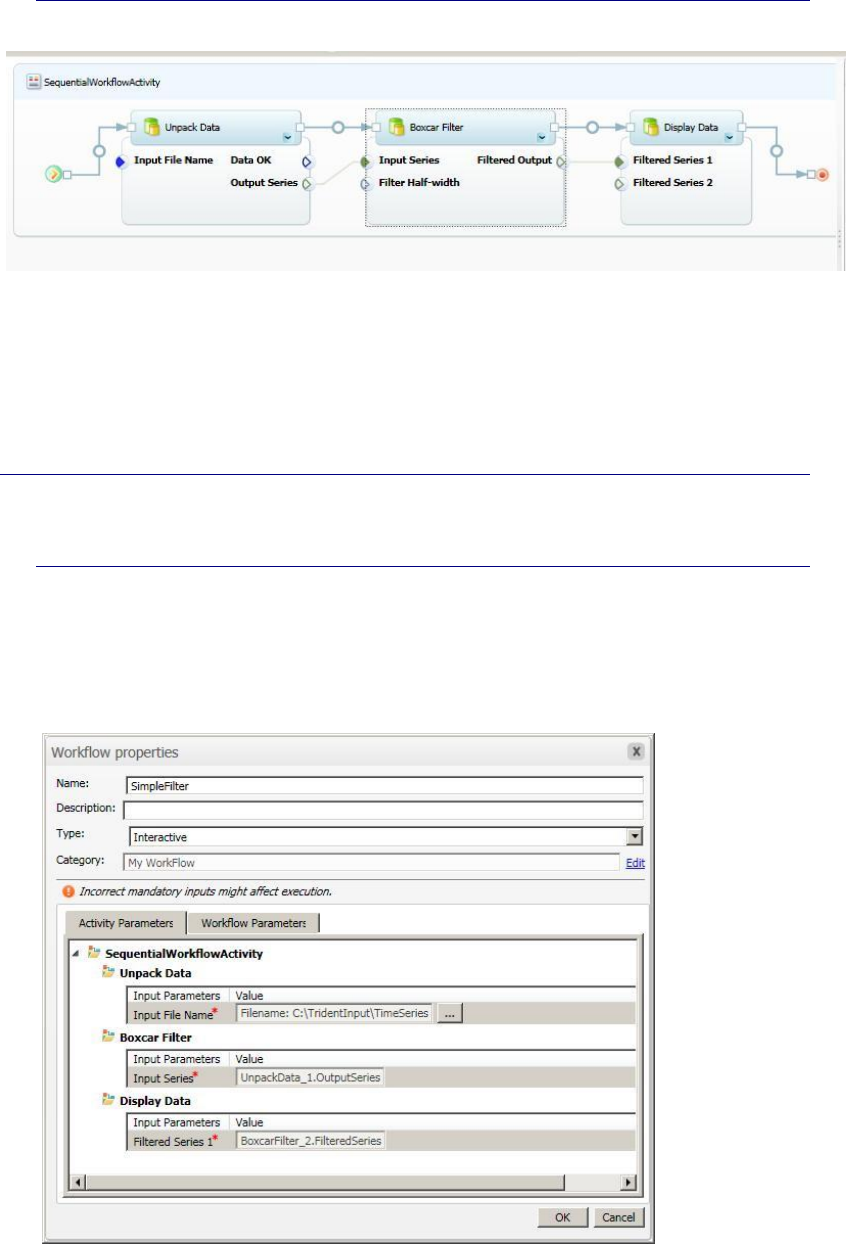
Task: Click the empty Description field
Action: point(383,810)
